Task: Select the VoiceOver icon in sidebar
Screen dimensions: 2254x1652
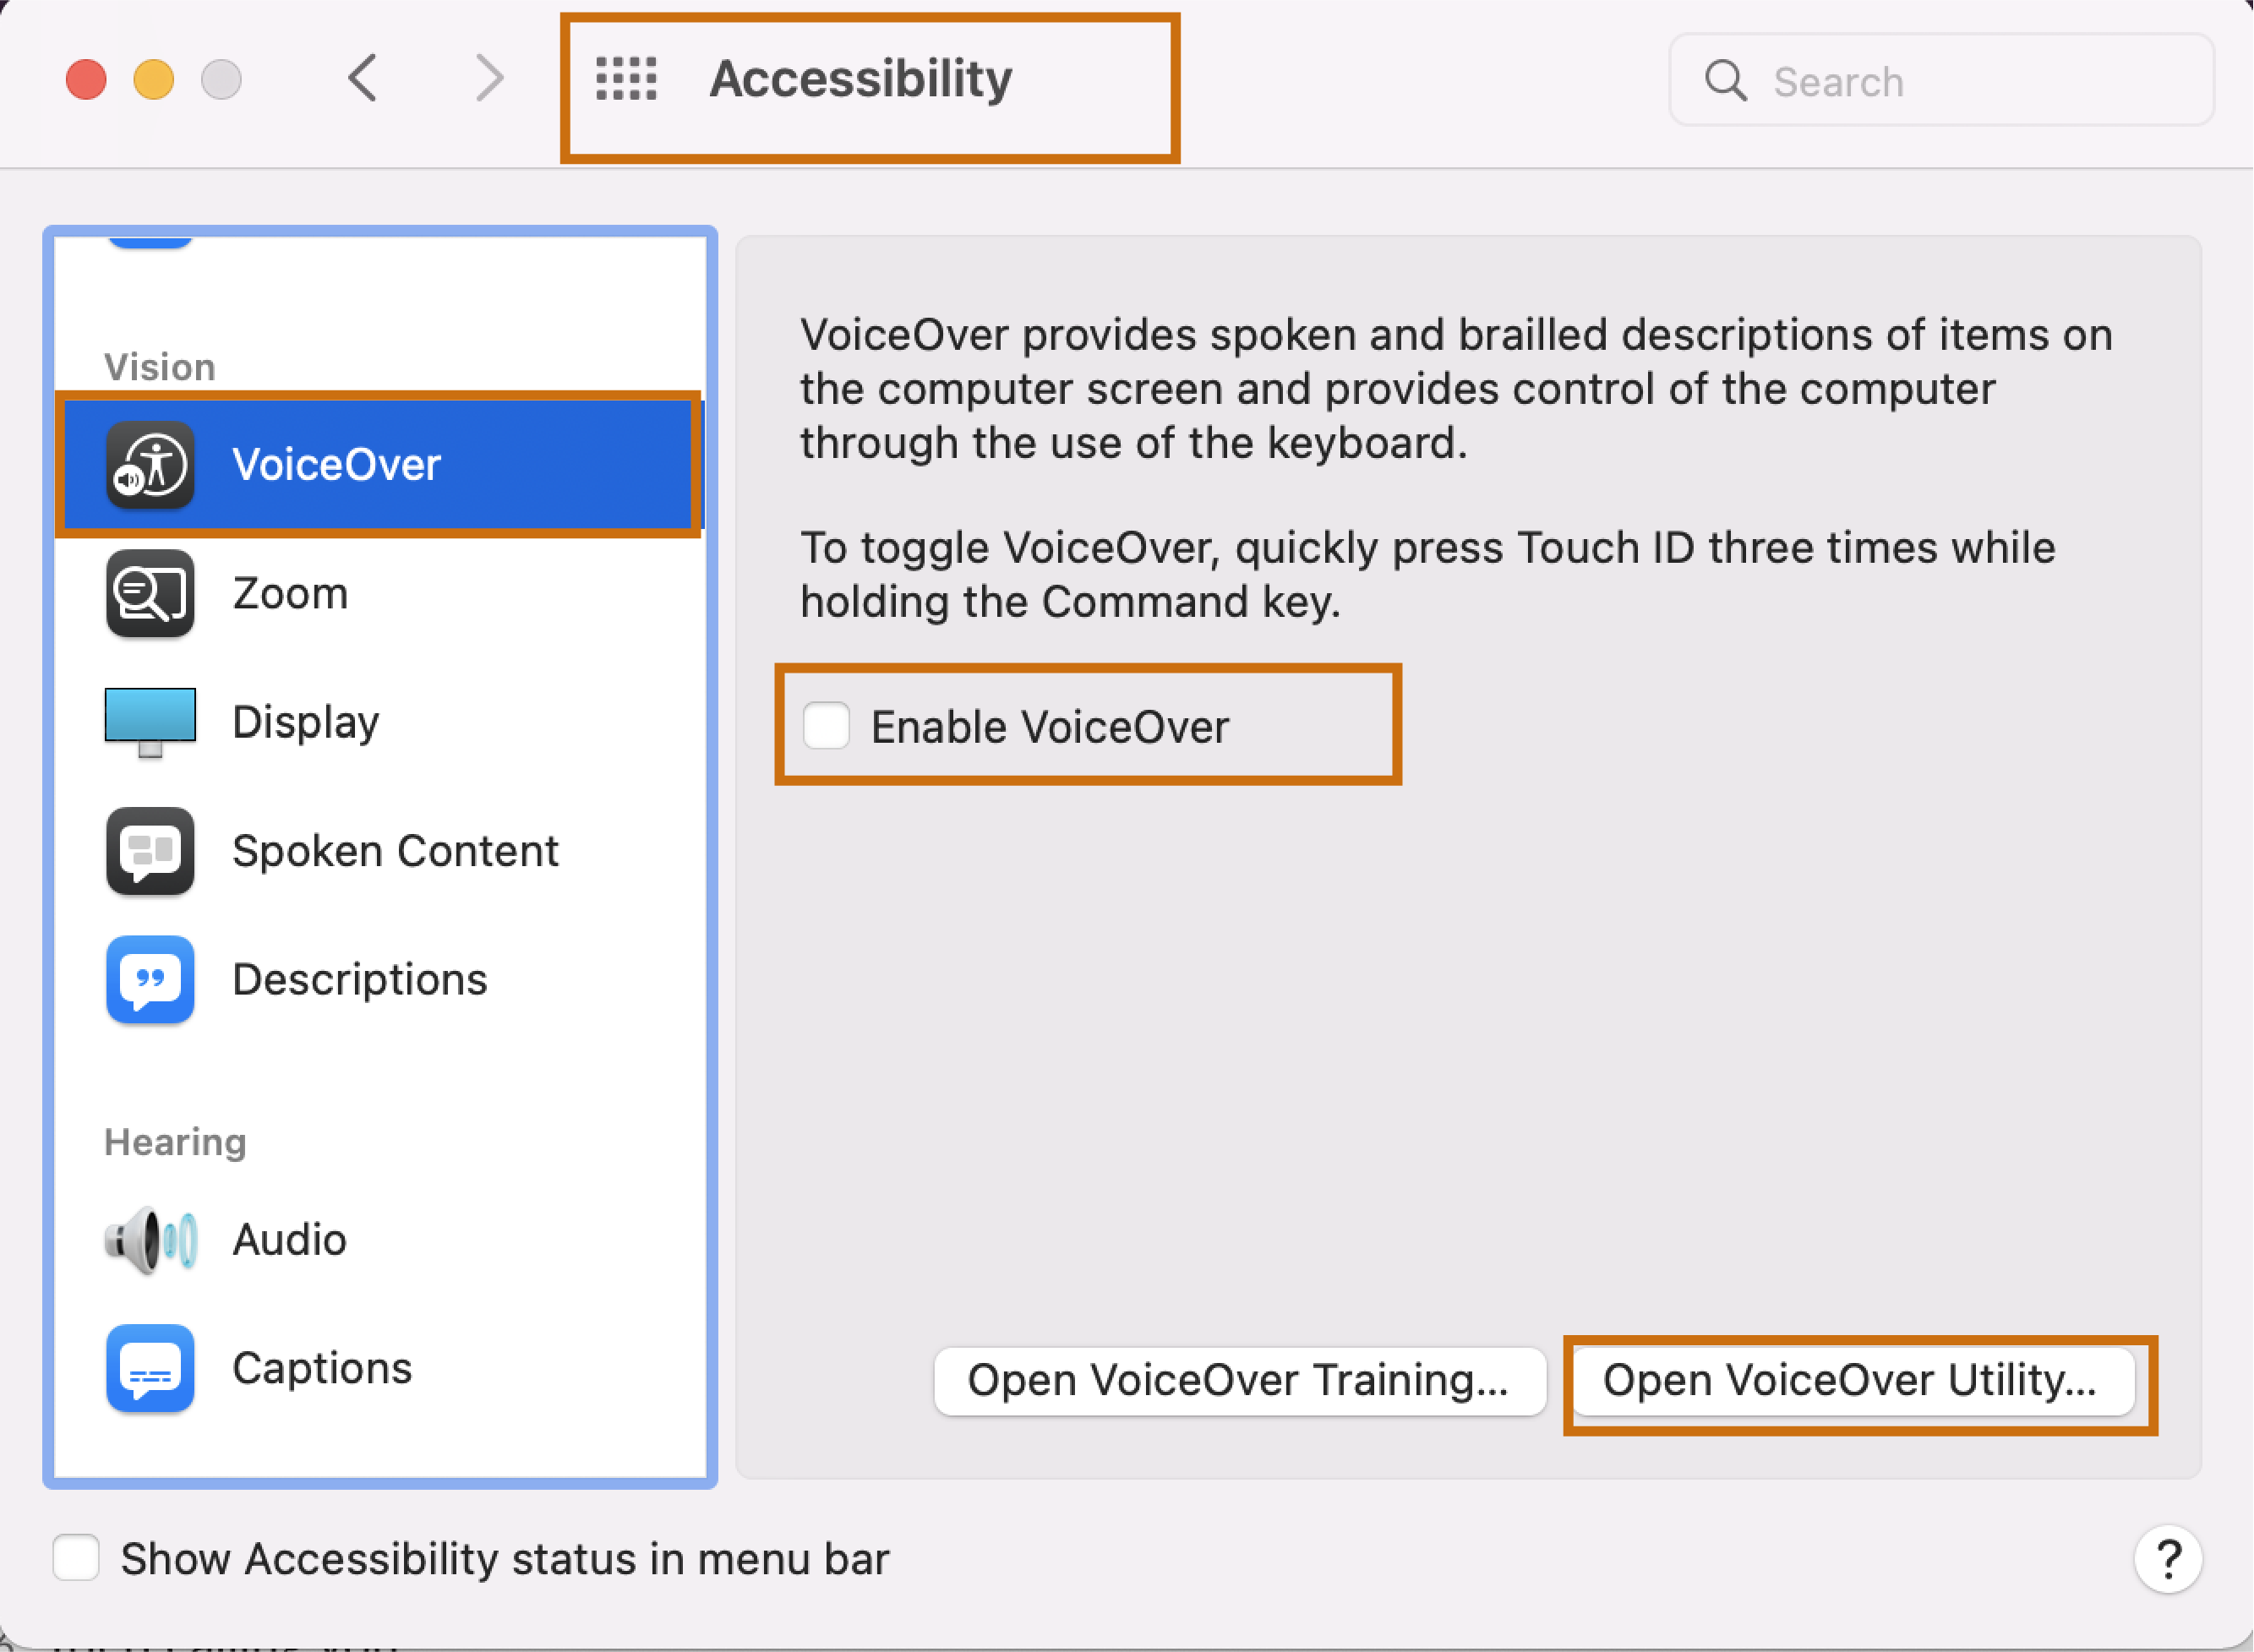Action: pyautogui.click(x=150, y=465)
